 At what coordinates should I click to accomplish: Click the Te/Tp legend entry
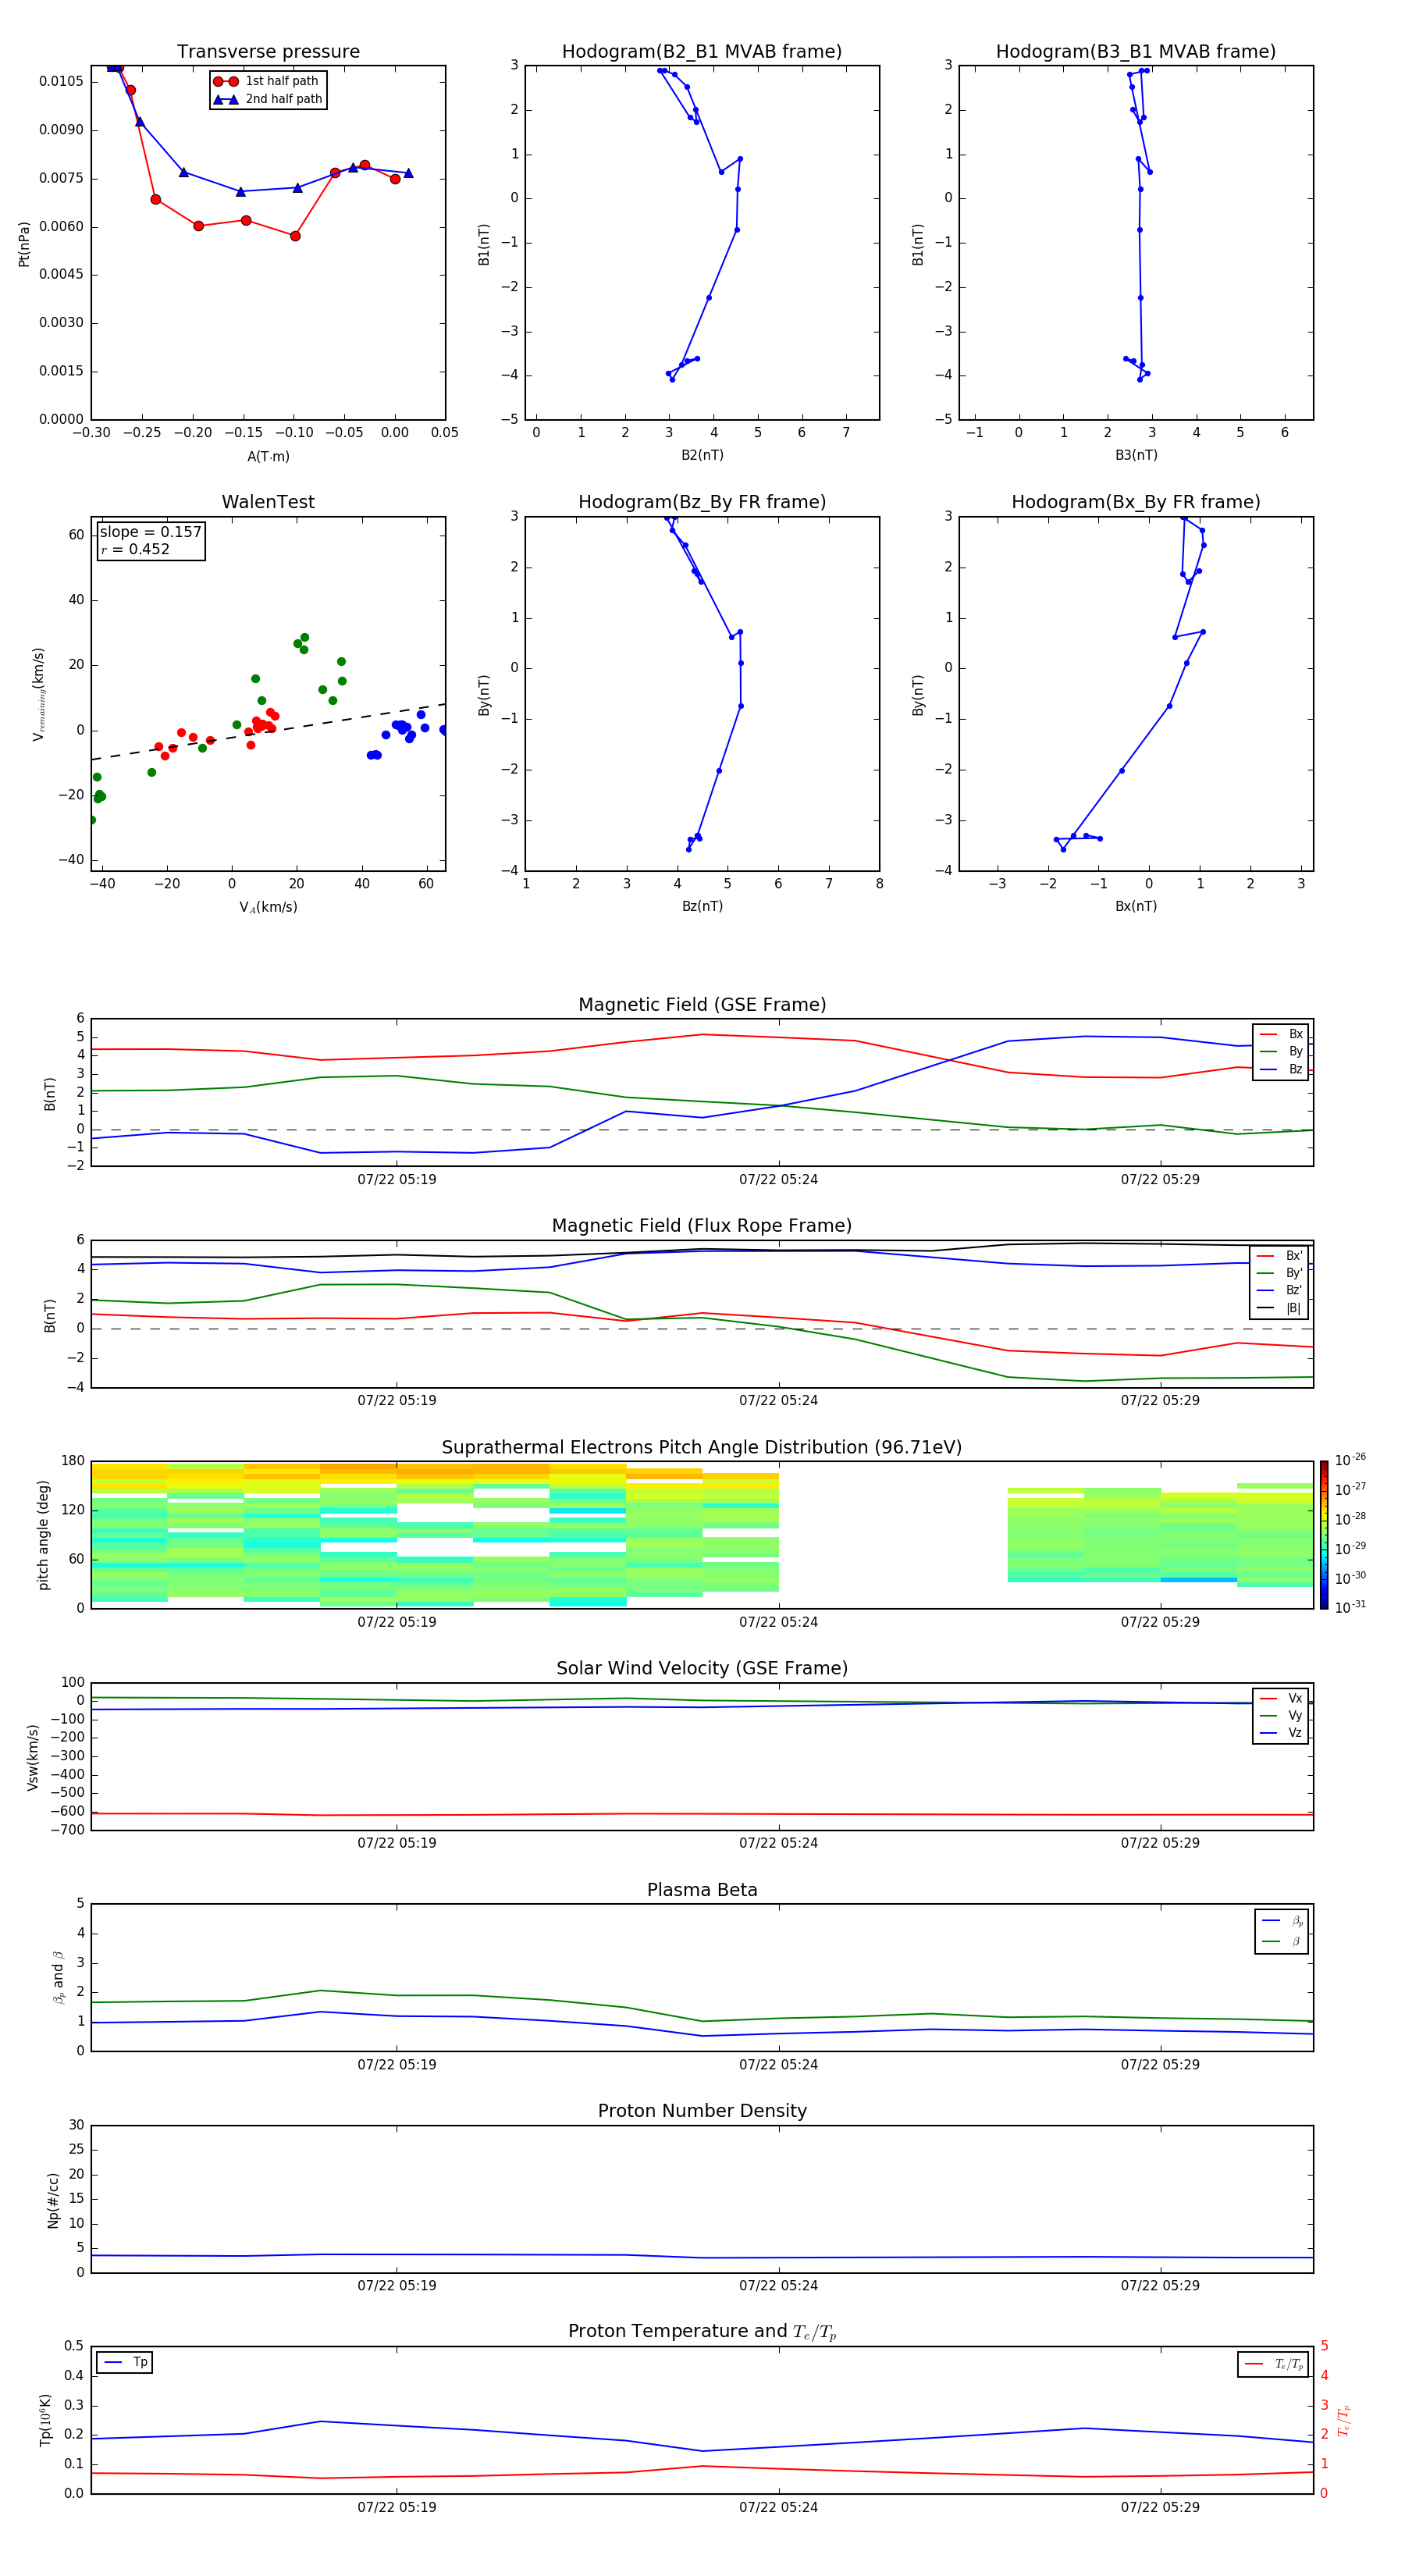1274,2364
